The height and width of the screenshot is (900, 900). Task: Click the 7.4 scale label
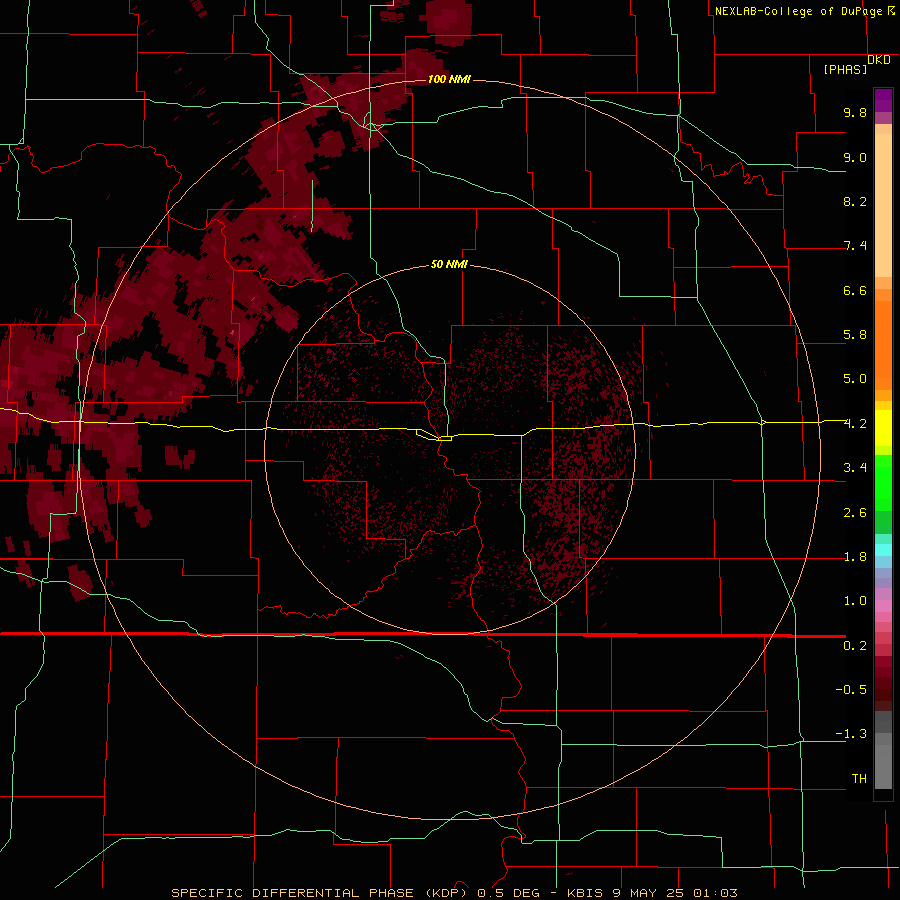click(x=855, y=246)
